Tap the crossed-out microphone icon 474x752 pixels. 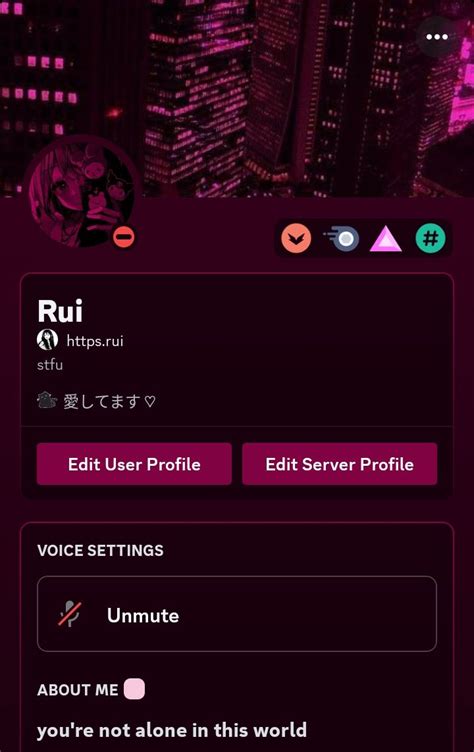click(x=70, y=614)
